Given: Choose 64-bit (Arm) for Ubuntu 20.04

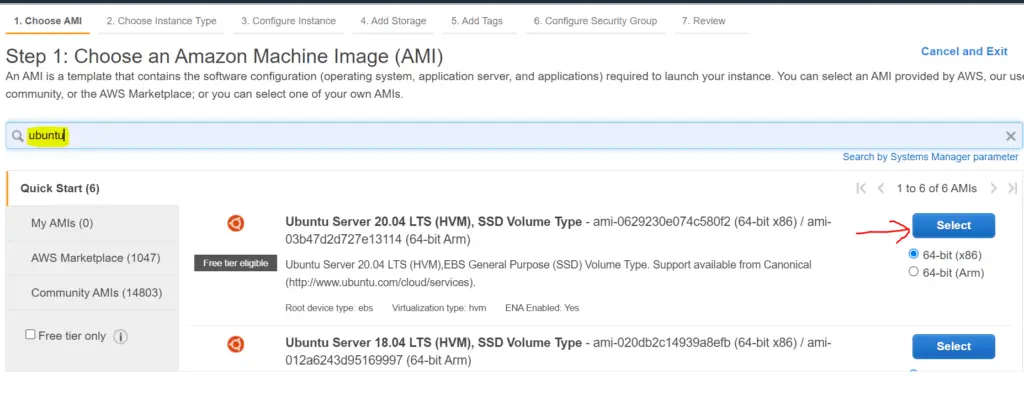Looking at the screenshot, I should pyautogui.click(x=914, y=272).
